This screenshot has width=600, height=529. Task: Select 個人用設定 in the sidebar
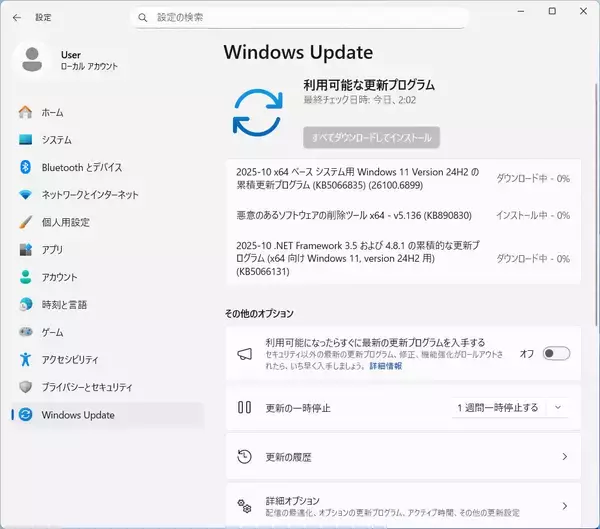point(108,222)
